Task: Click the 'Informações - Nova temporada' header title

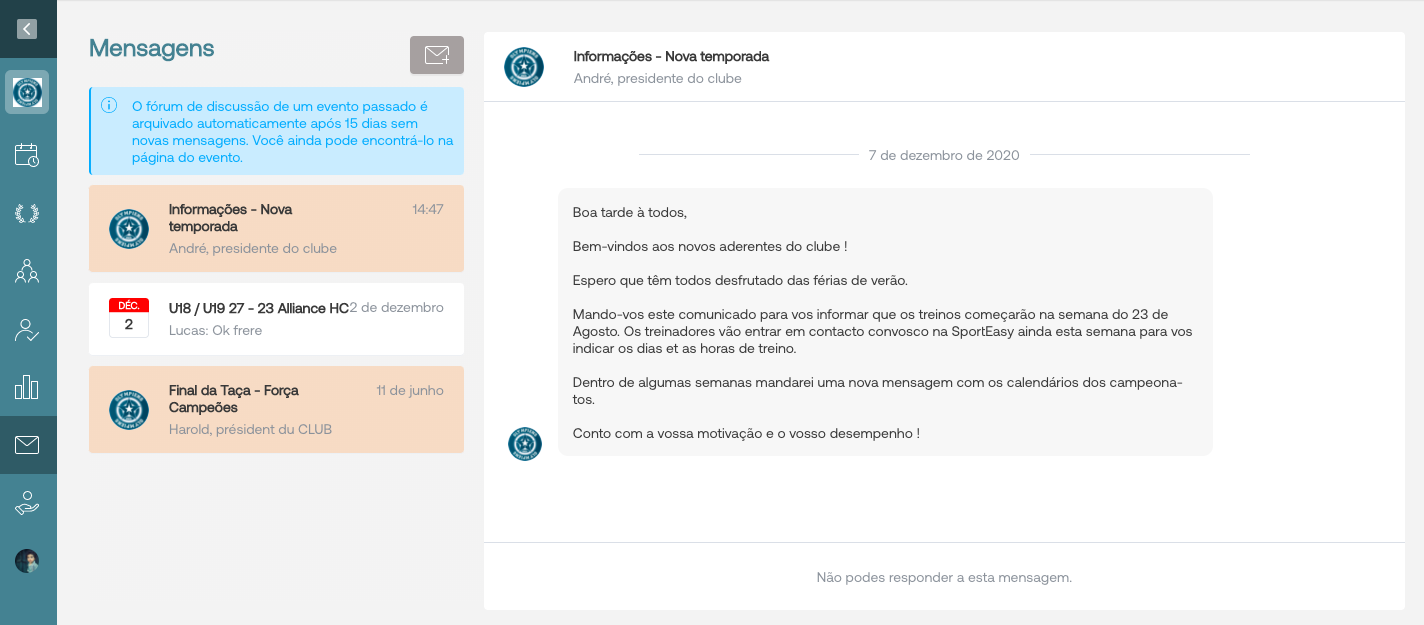Action: pyautogui.click(x=671, y=56)
